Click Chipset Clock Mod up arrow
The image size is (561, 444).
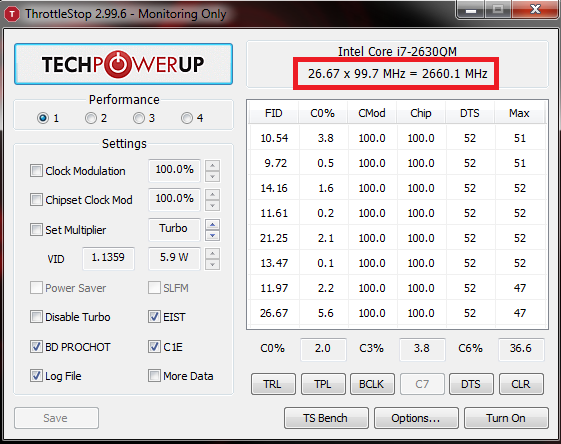213,195
